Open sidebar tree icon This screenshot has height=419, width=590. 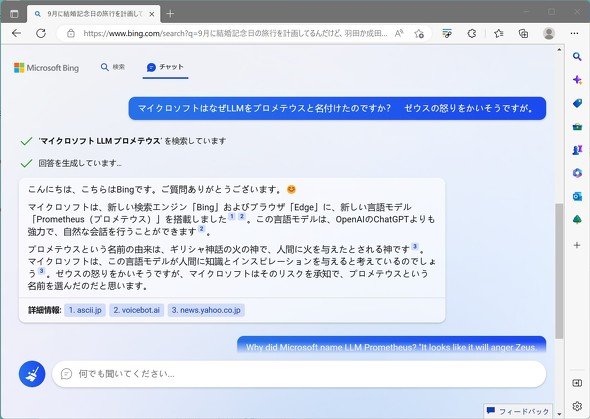coord(577,219)
